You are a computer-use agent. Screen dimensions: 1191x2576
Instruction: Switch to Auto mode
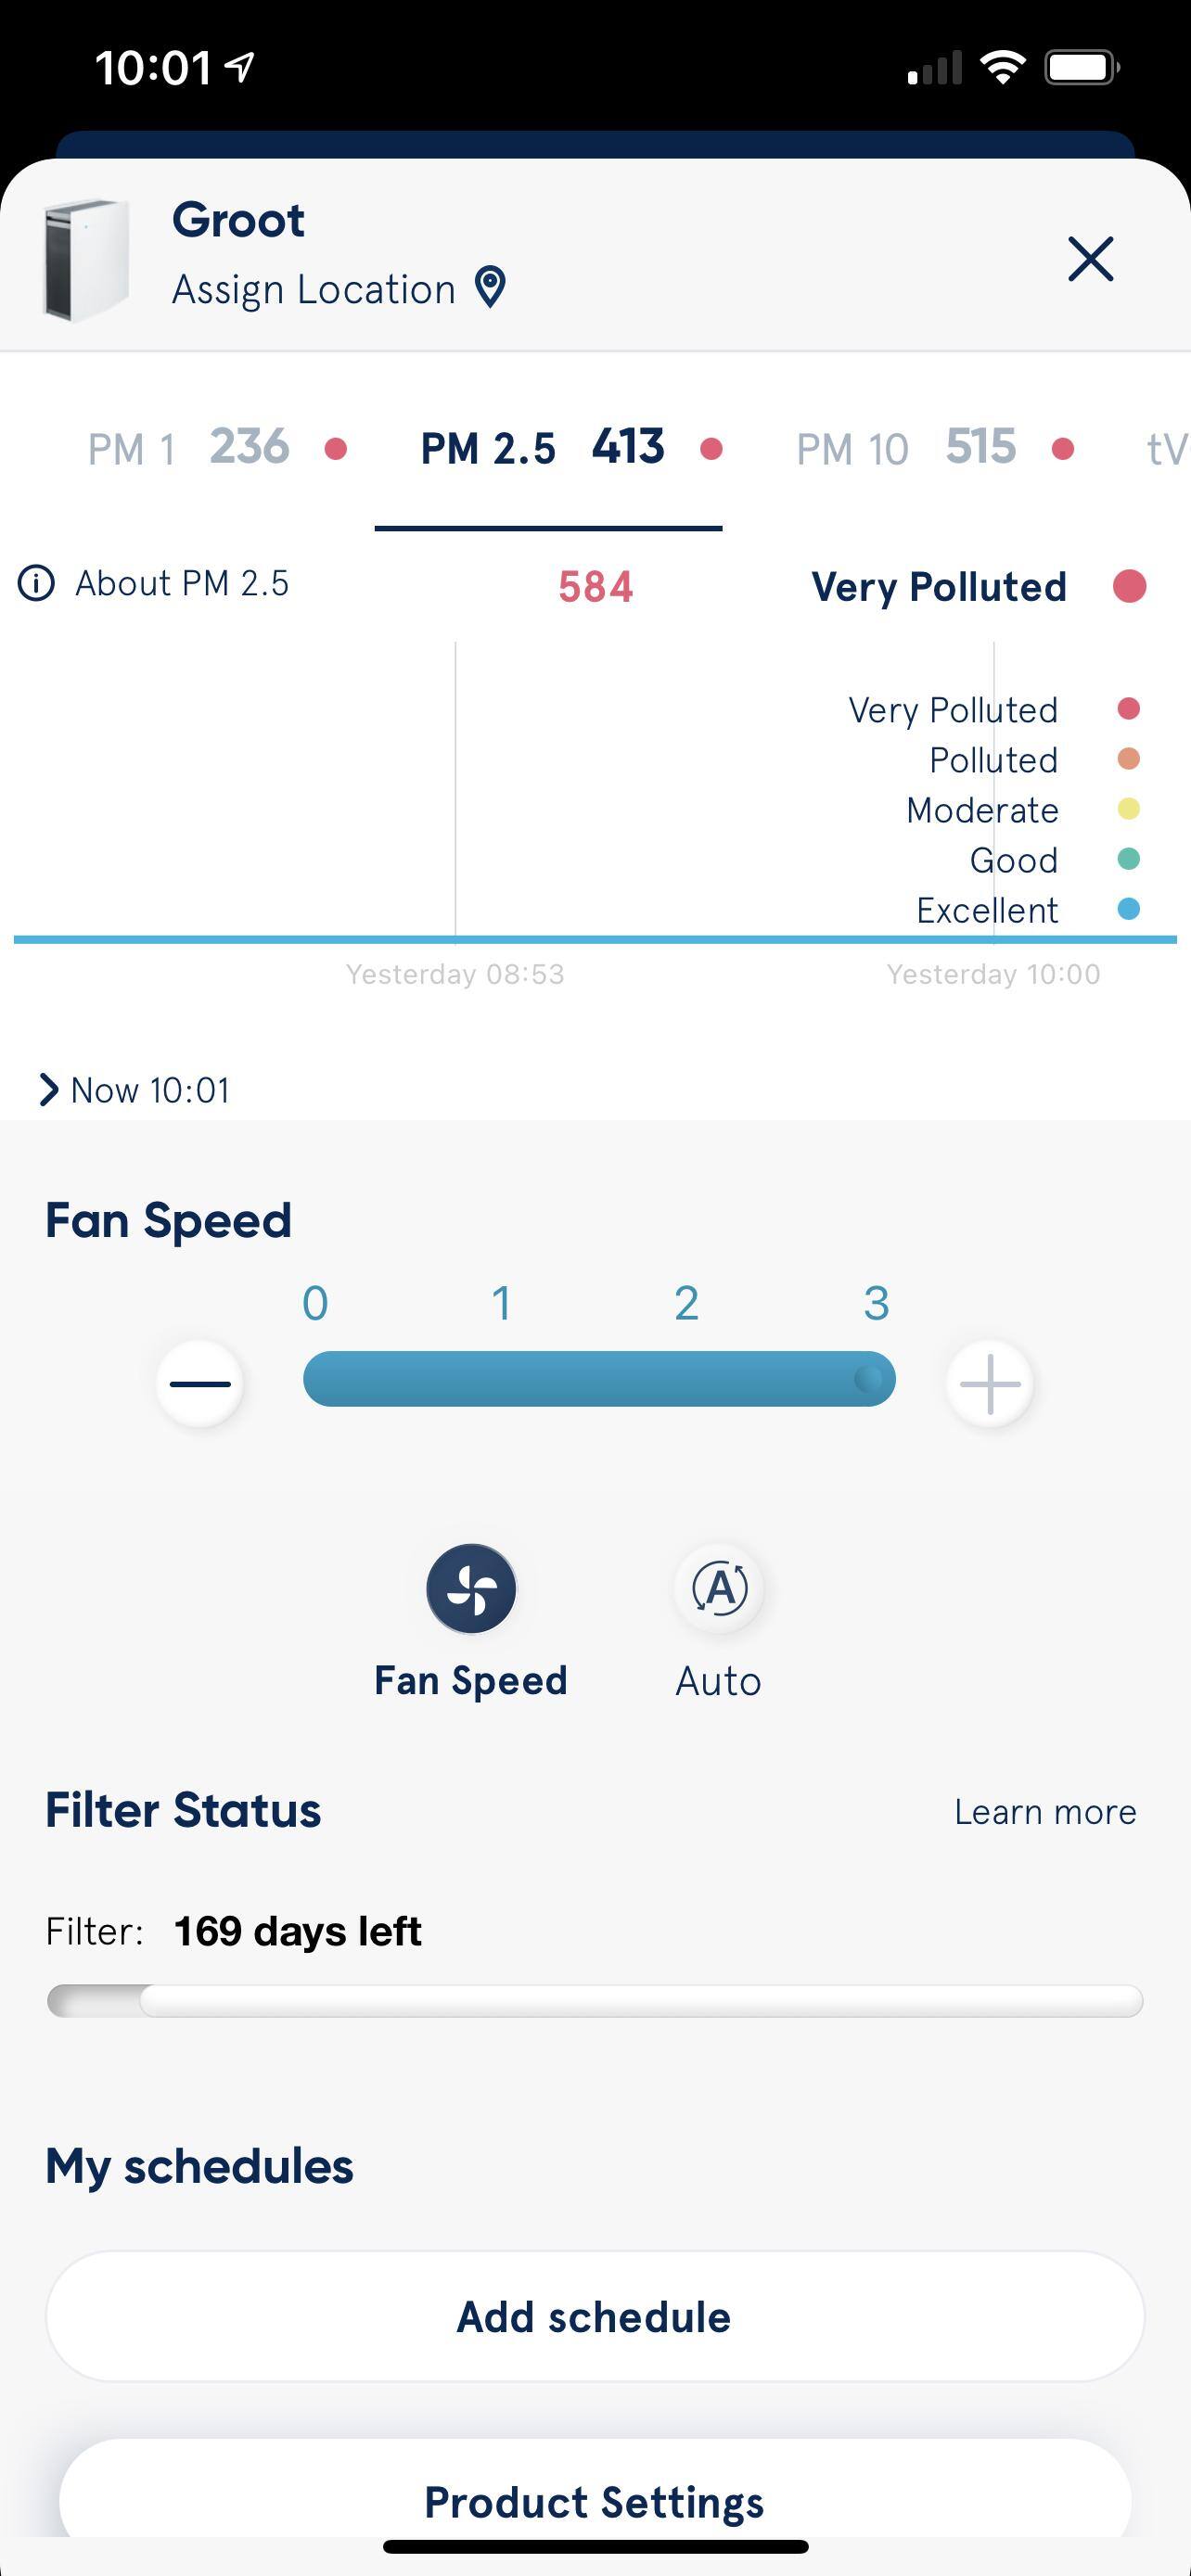(x=719, y=1588)
